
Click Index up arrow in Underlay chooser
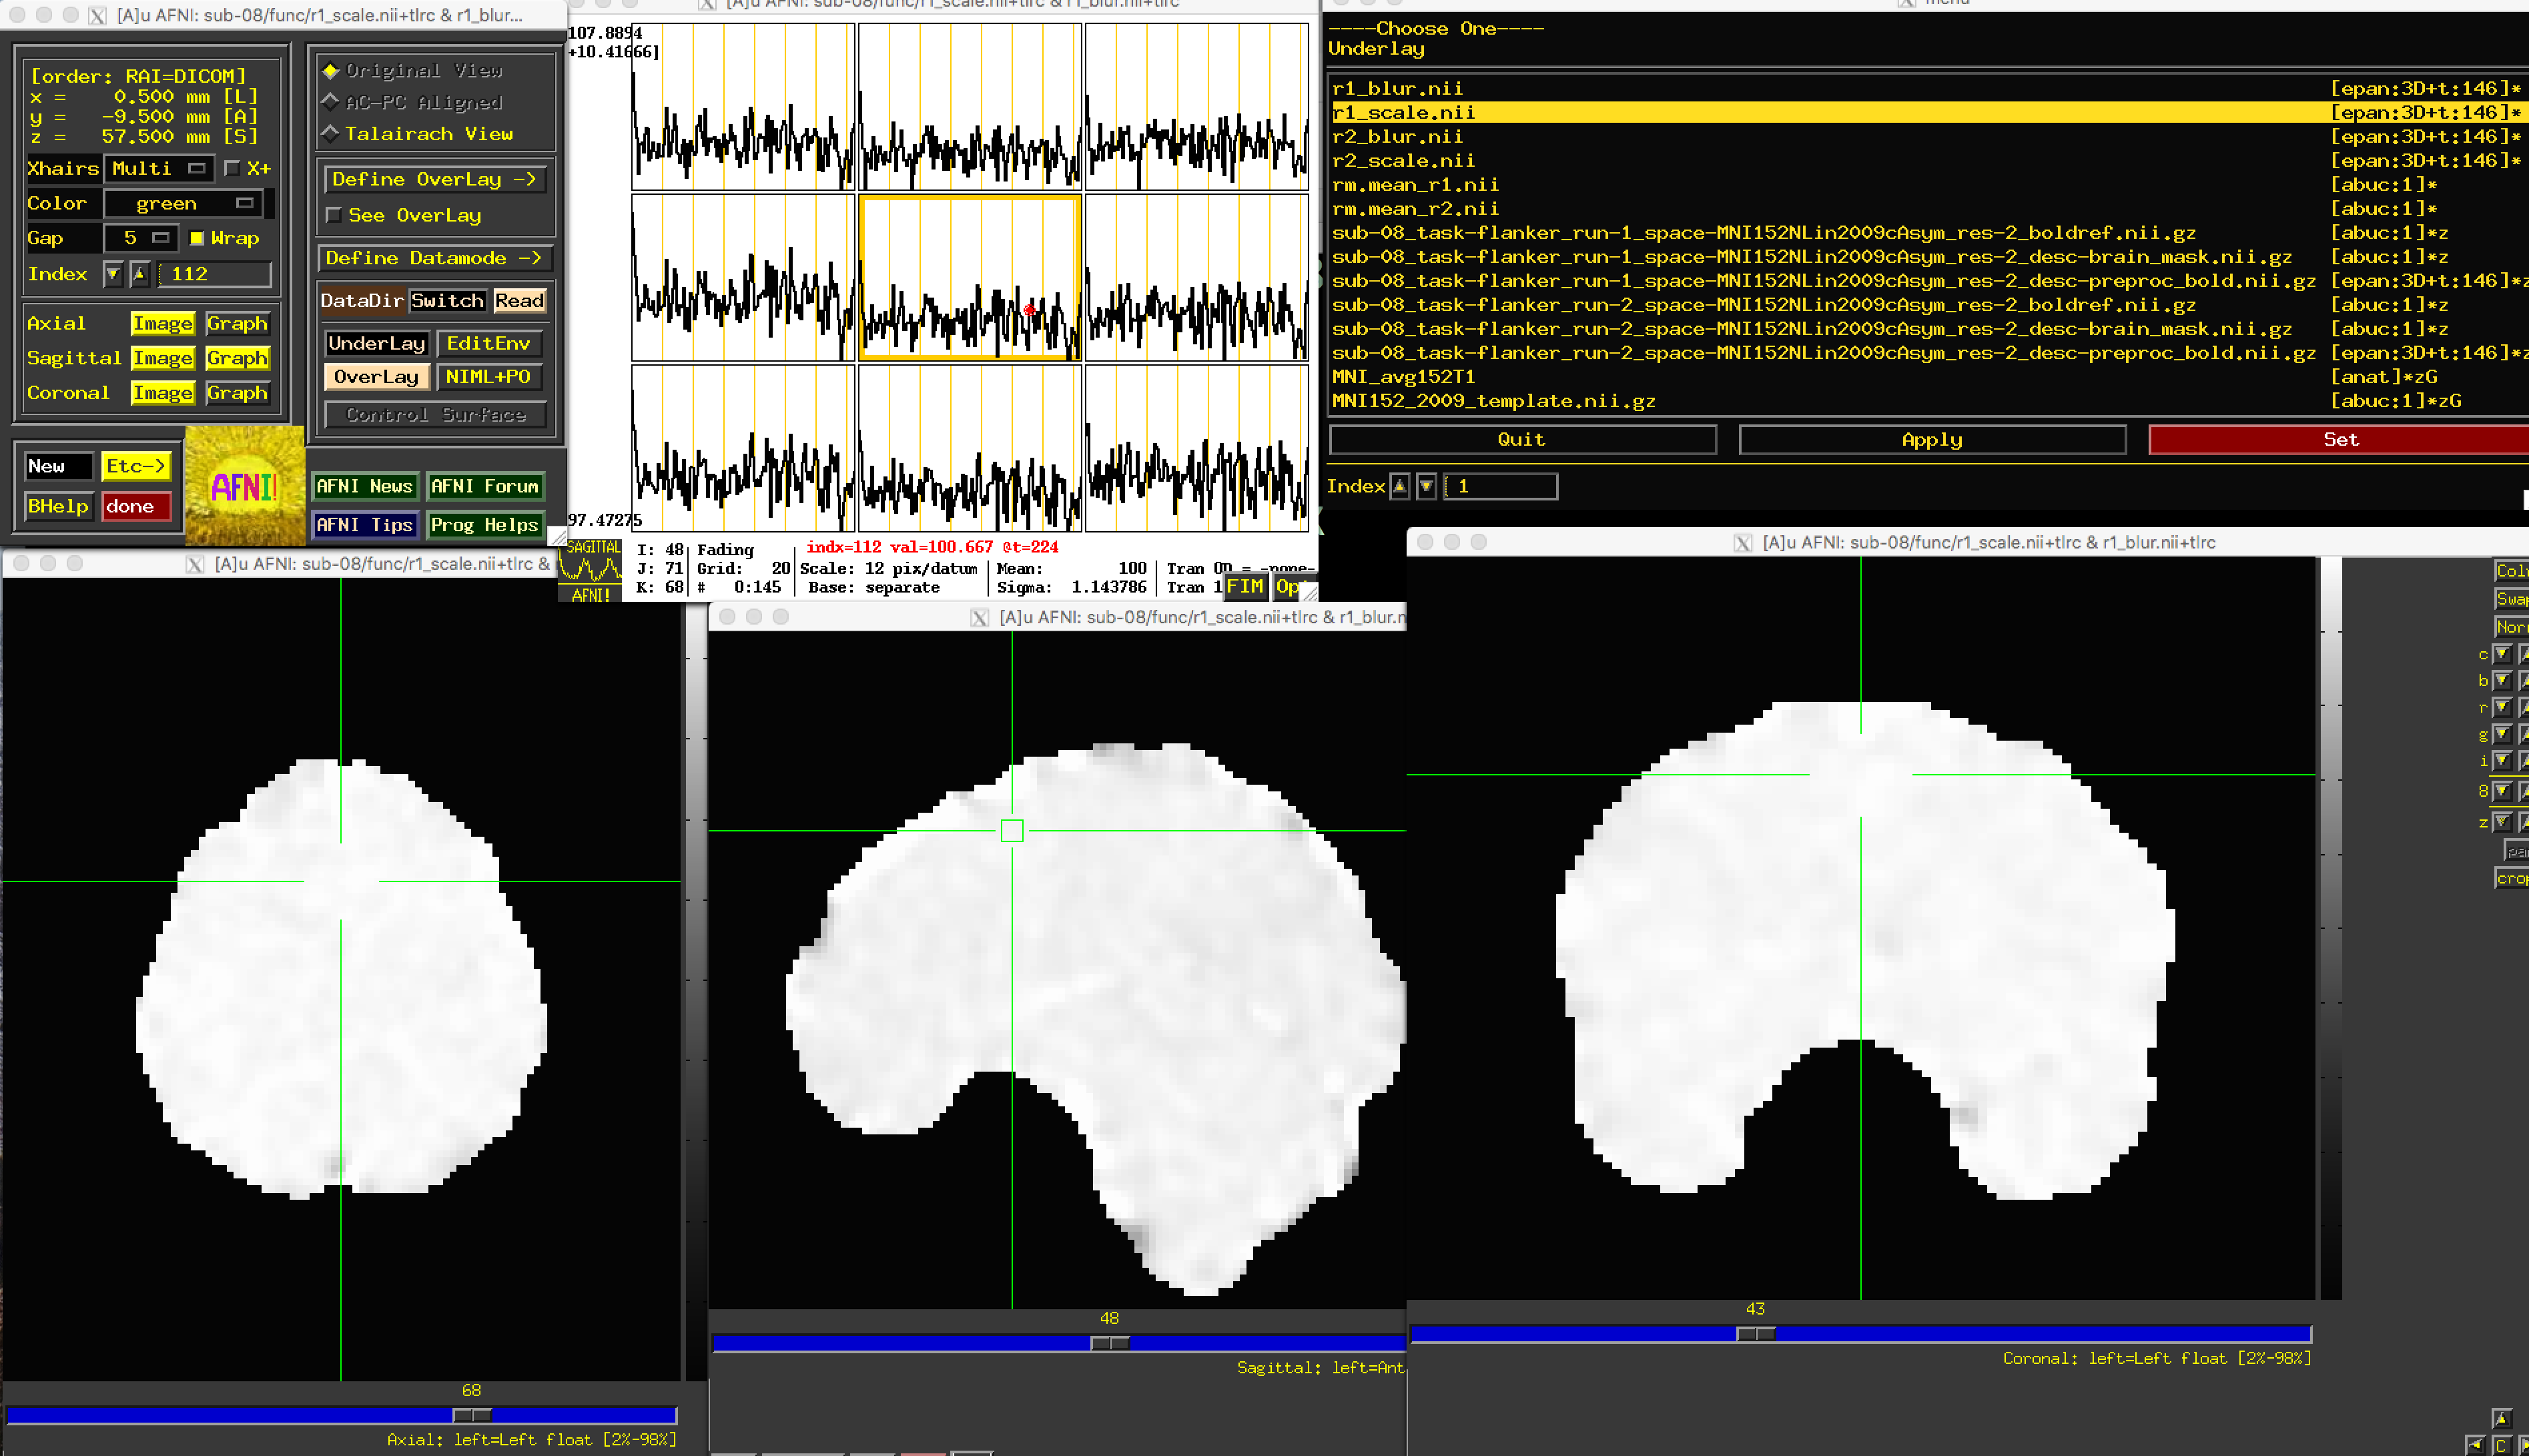tap(1399, 487)
